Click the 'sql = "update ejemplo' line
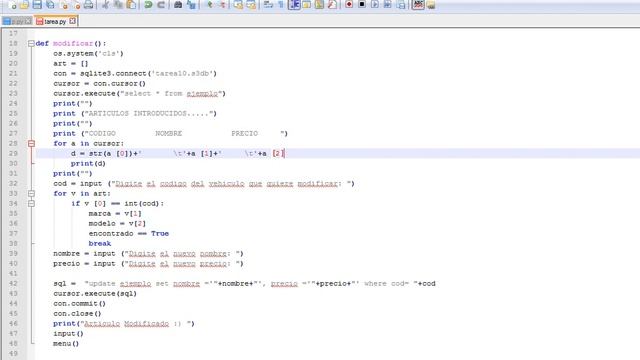Viewport: 640px width, 360px height. (244, 283)
